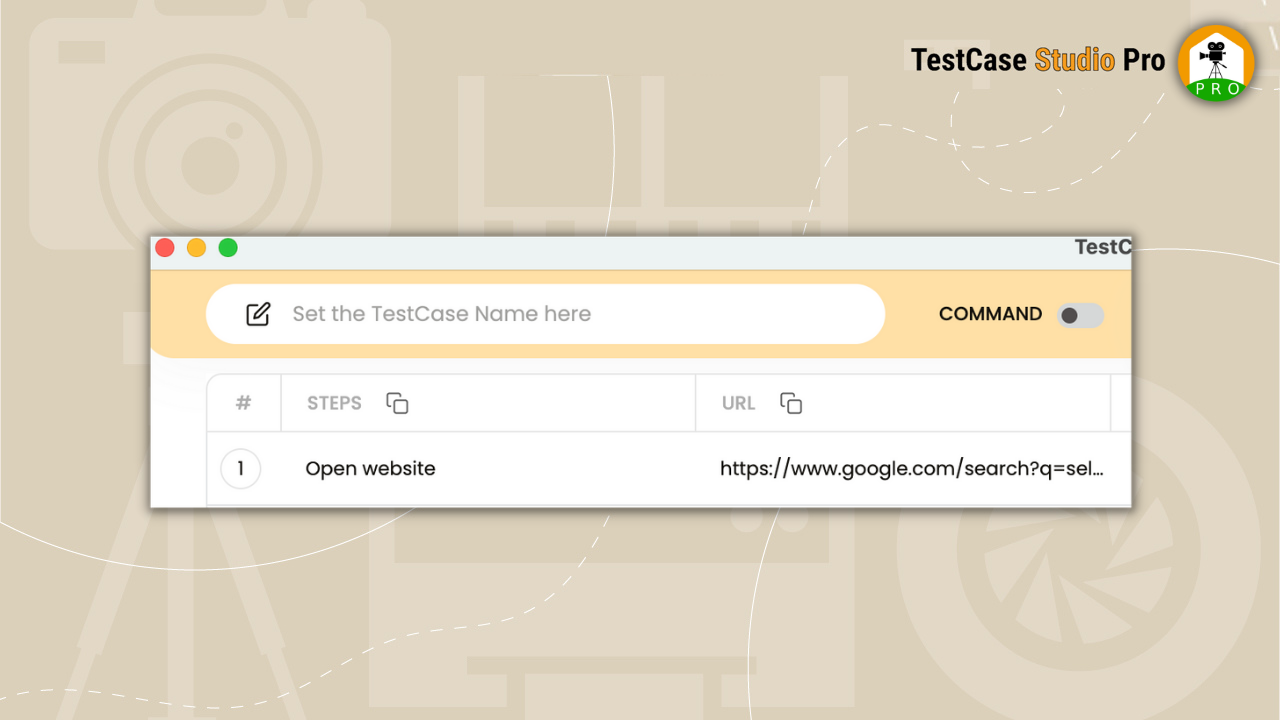
Task: Click the step number 1 badge
Action: point(240,468)
